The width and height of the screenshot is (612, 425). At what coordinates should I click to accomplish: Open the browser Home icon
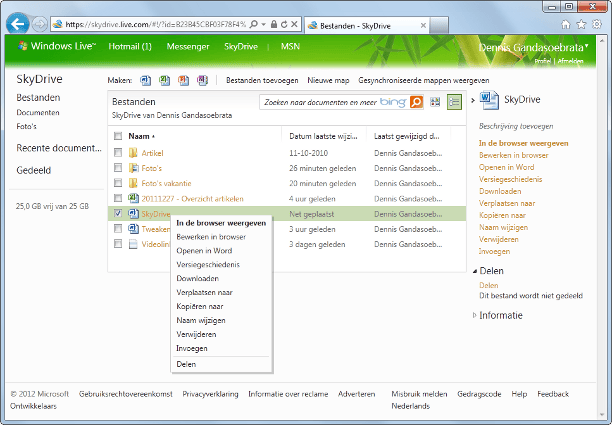pyautogui.click(x=566, y=25)
